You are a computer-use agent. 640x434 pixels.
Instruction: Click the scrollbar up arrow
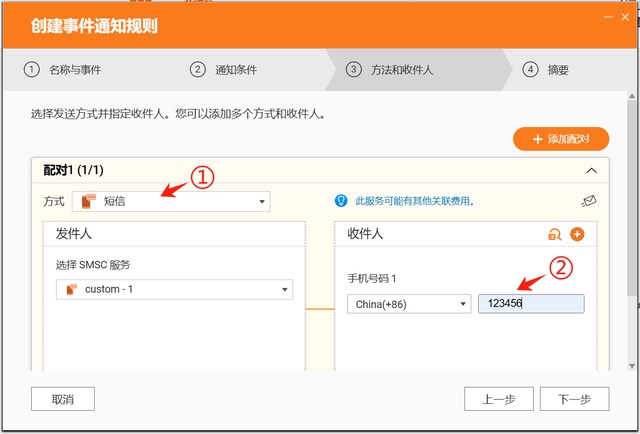(x=632, y=96)
